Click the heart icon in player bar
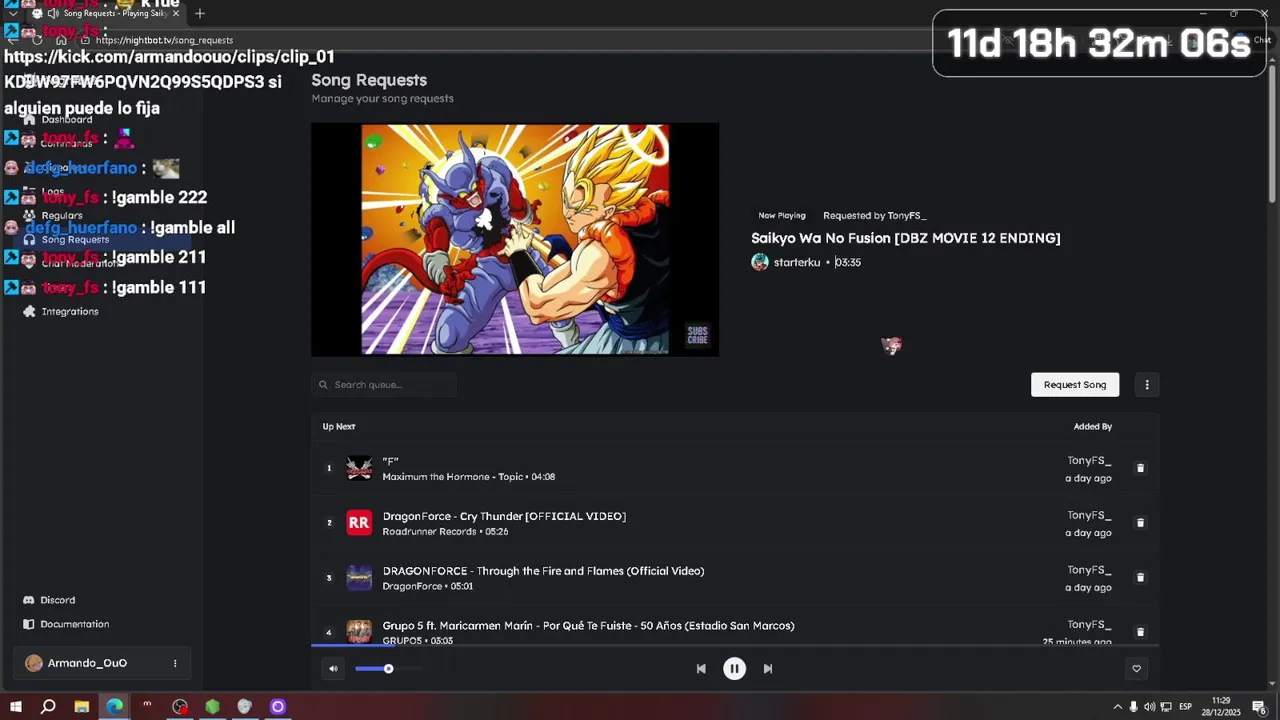 point(1136,669)
